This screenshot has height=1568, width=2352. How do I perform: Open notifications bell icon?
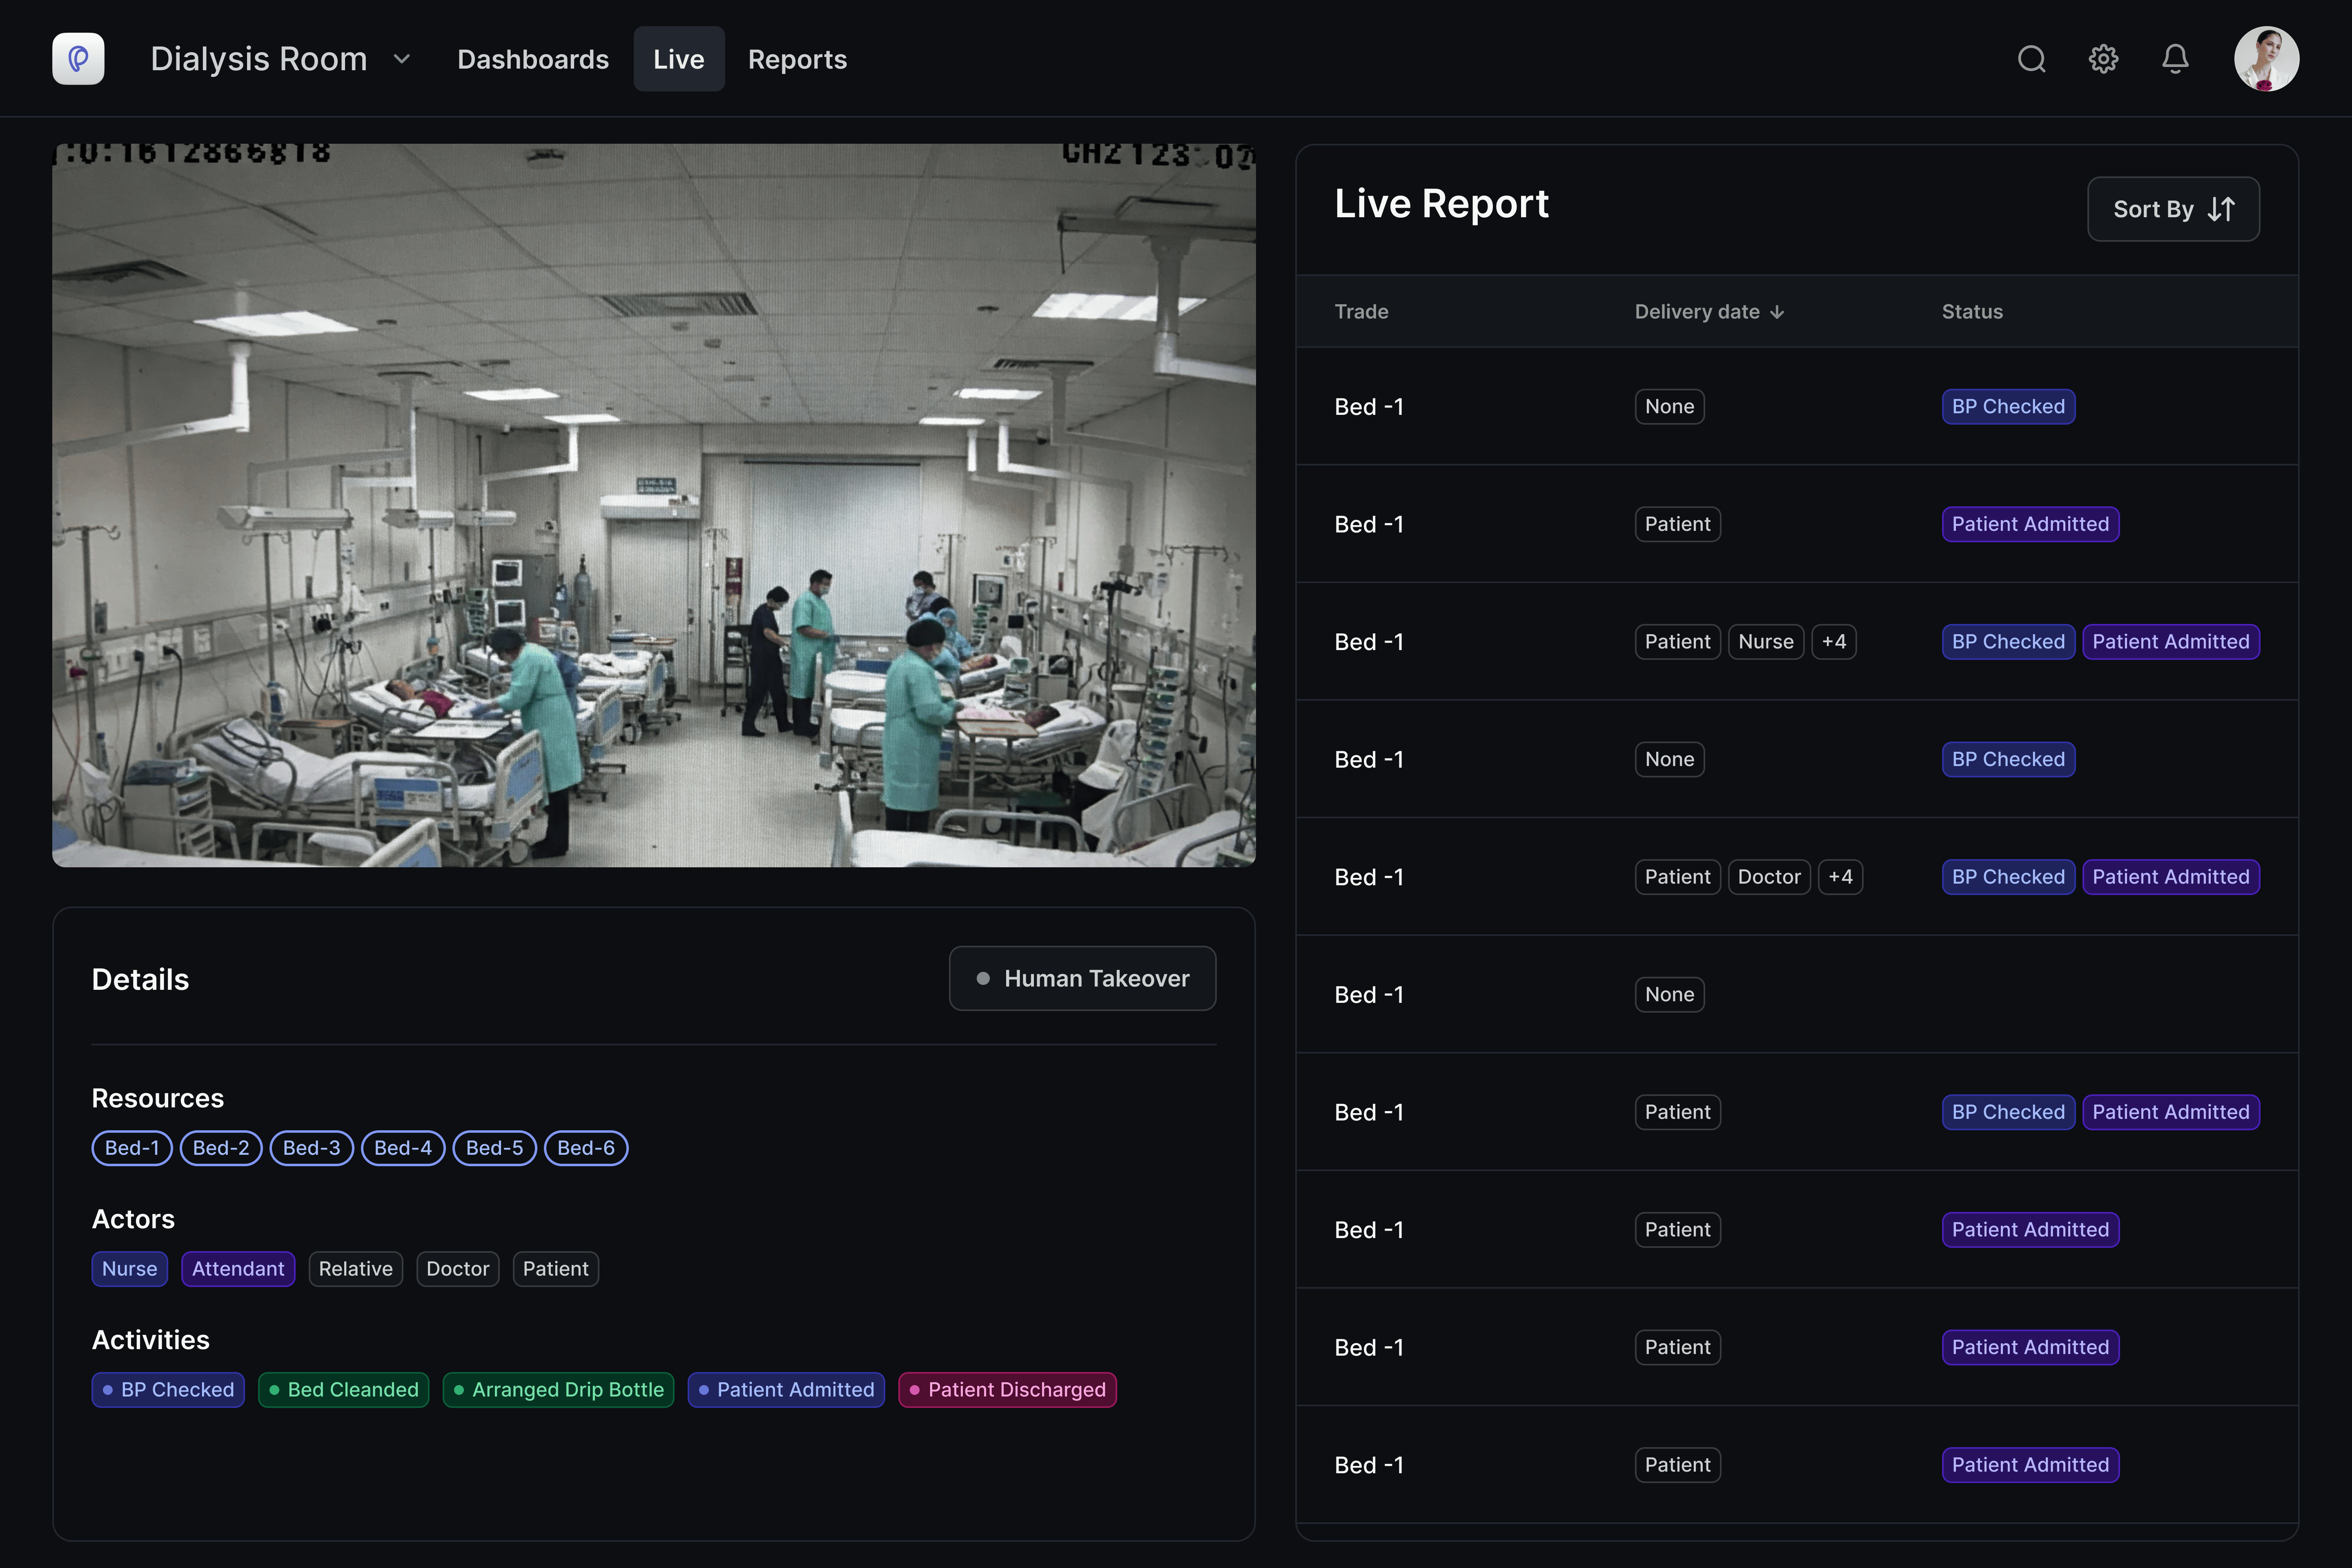[x=2175, y=59]
